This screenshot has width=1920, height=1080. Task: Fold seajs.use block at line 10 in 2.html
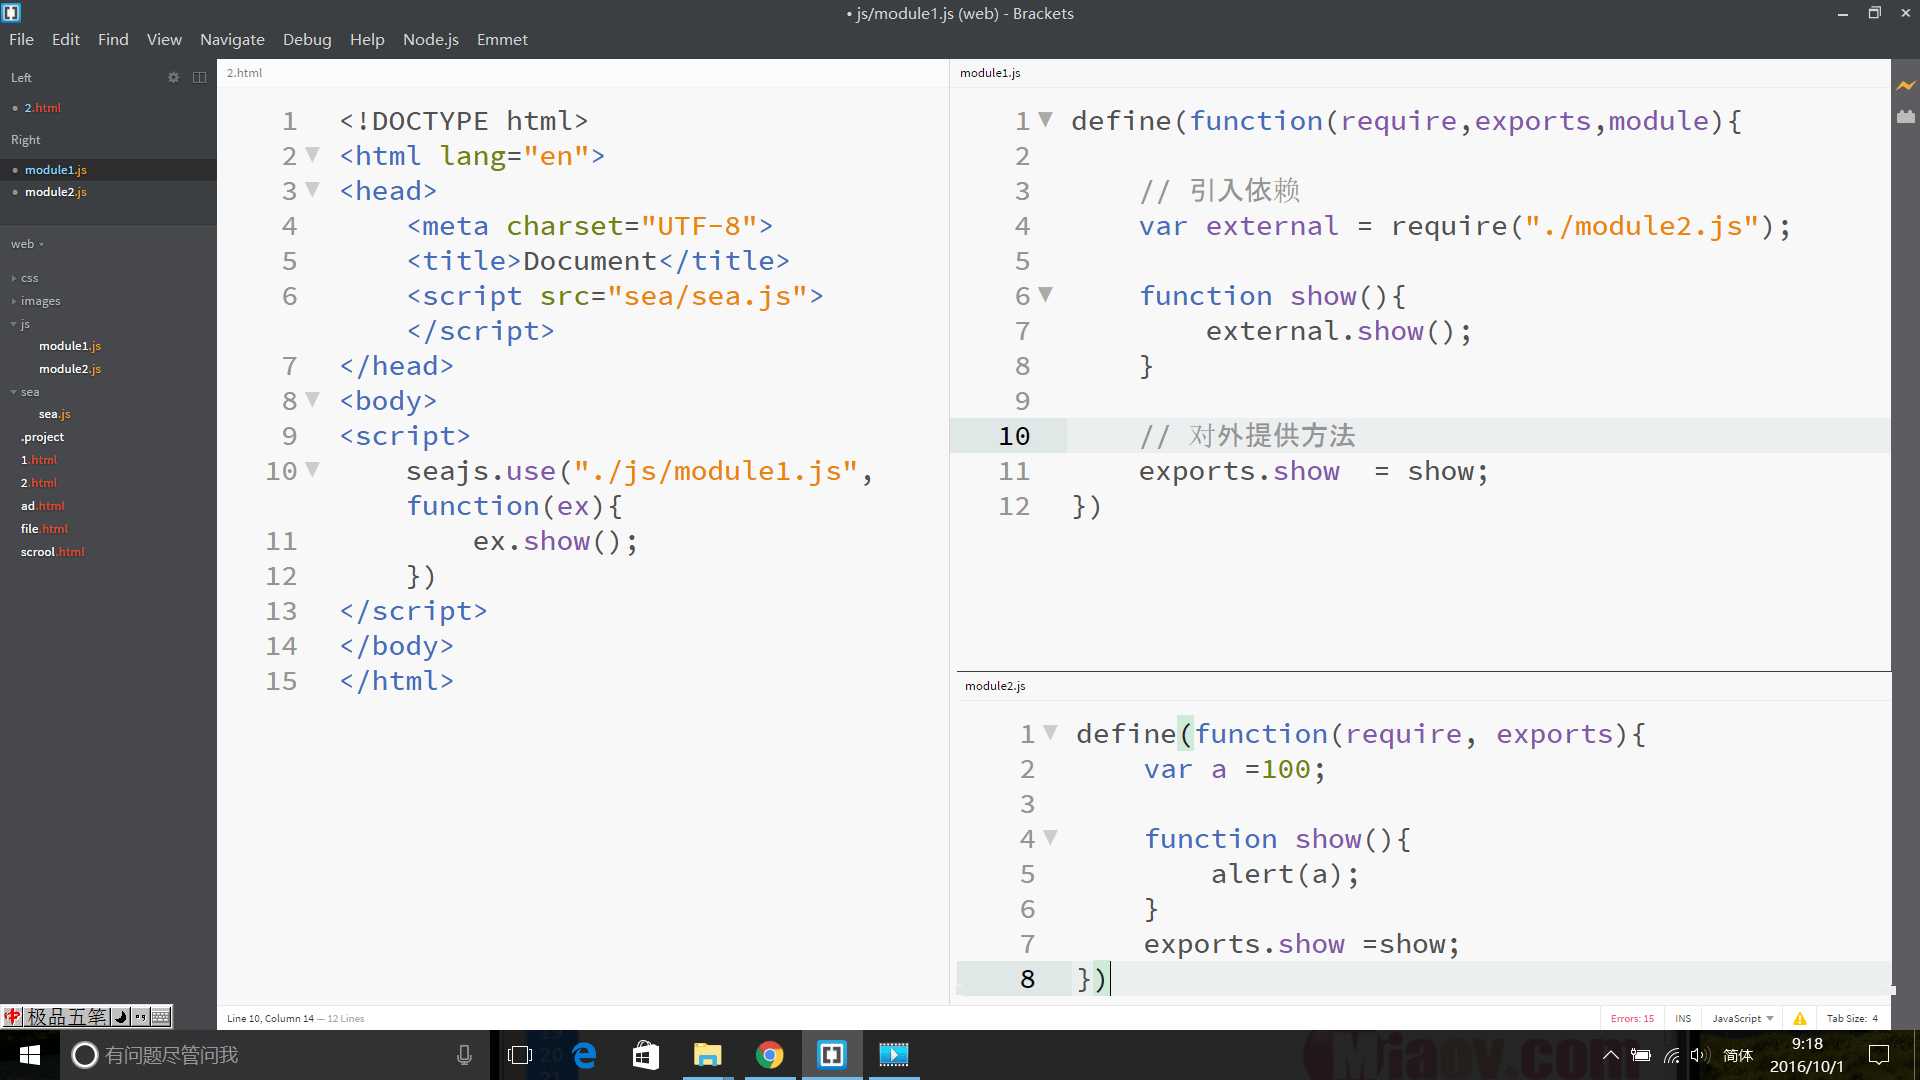312,470
